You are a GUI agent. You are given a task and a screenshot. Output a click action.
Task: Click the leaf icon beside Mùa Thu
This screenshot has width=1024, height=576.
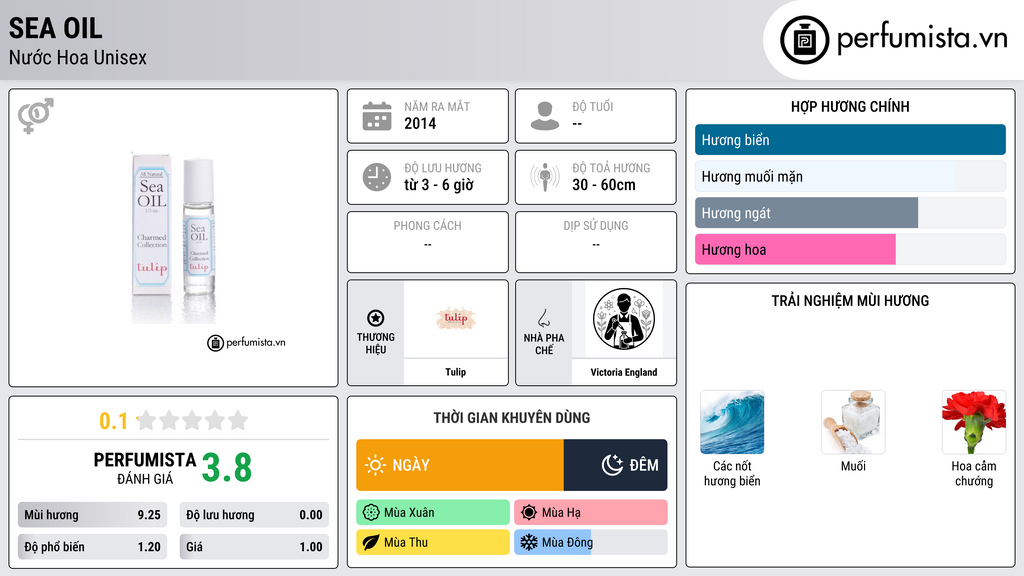(x=371, y=542)
